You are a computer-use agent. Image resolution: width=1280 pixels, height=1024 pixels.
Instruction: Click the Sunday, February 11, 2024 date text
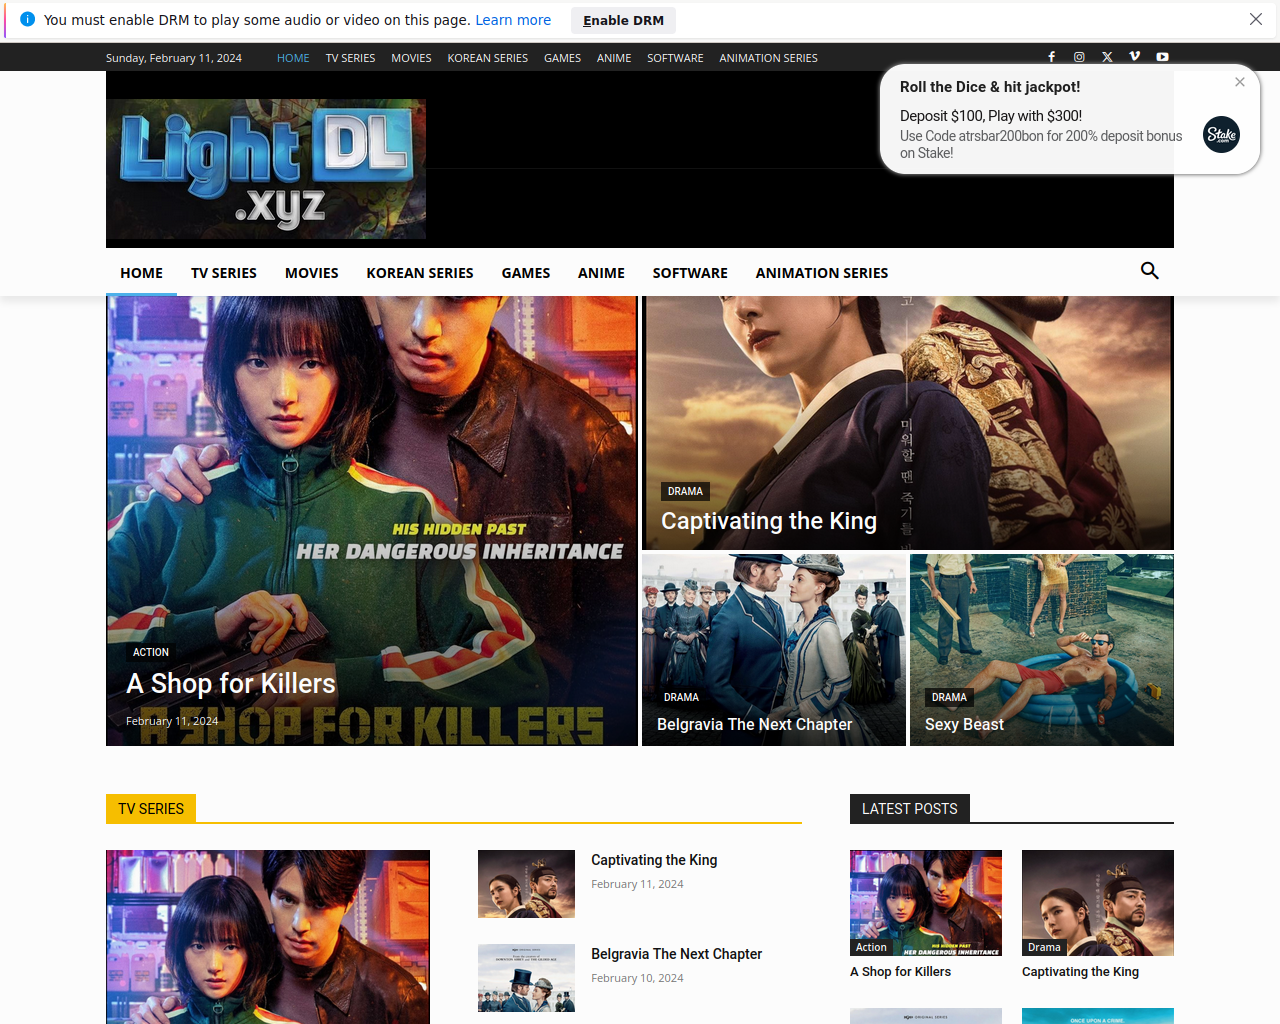coord(174,58)
